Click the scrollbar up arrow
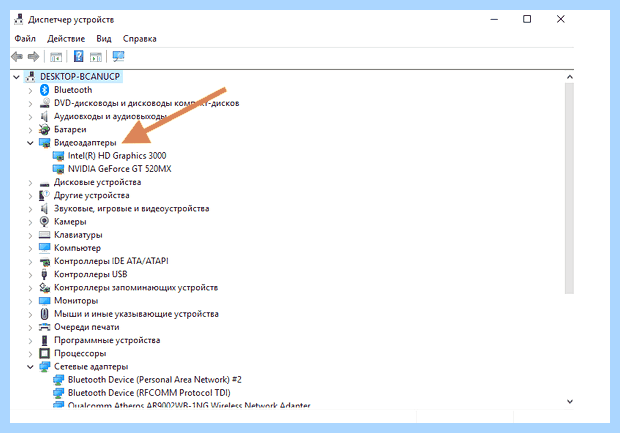The width and height of the screenshot is (620, 433). coord(569,77)
